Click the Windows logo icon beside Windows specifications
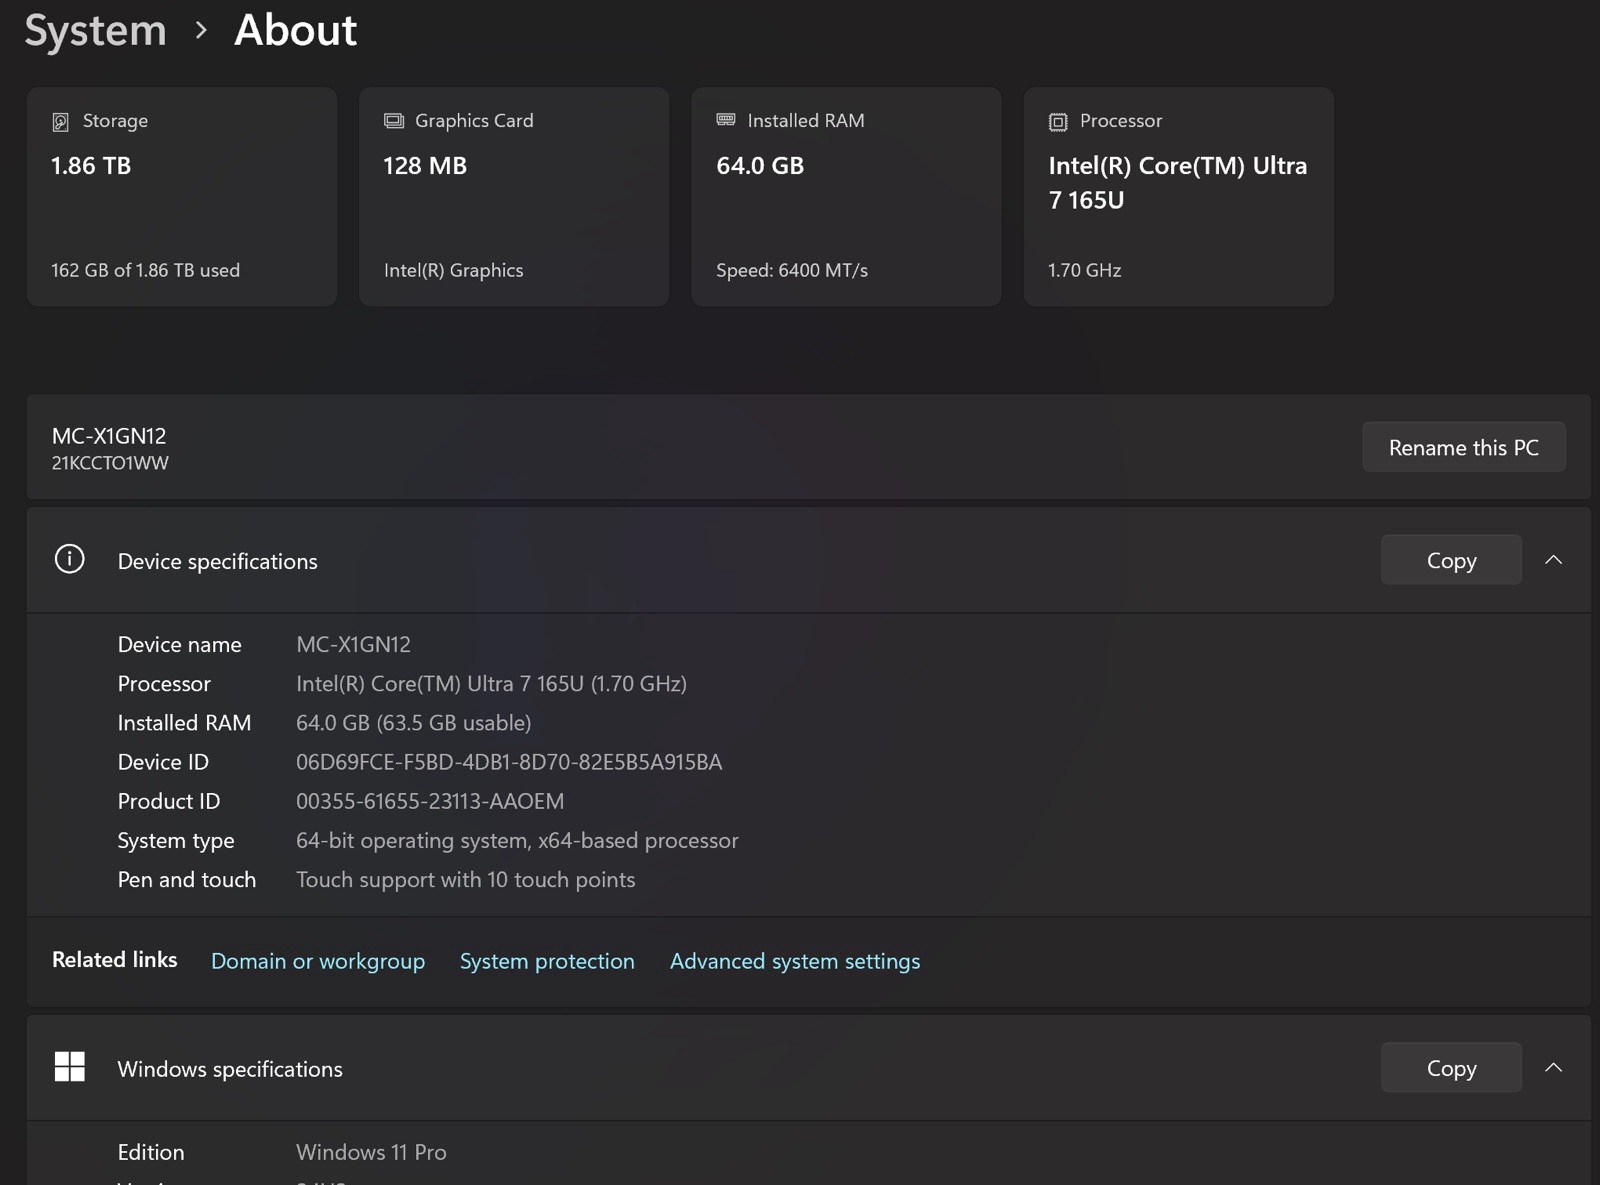 pos(69,1067)
